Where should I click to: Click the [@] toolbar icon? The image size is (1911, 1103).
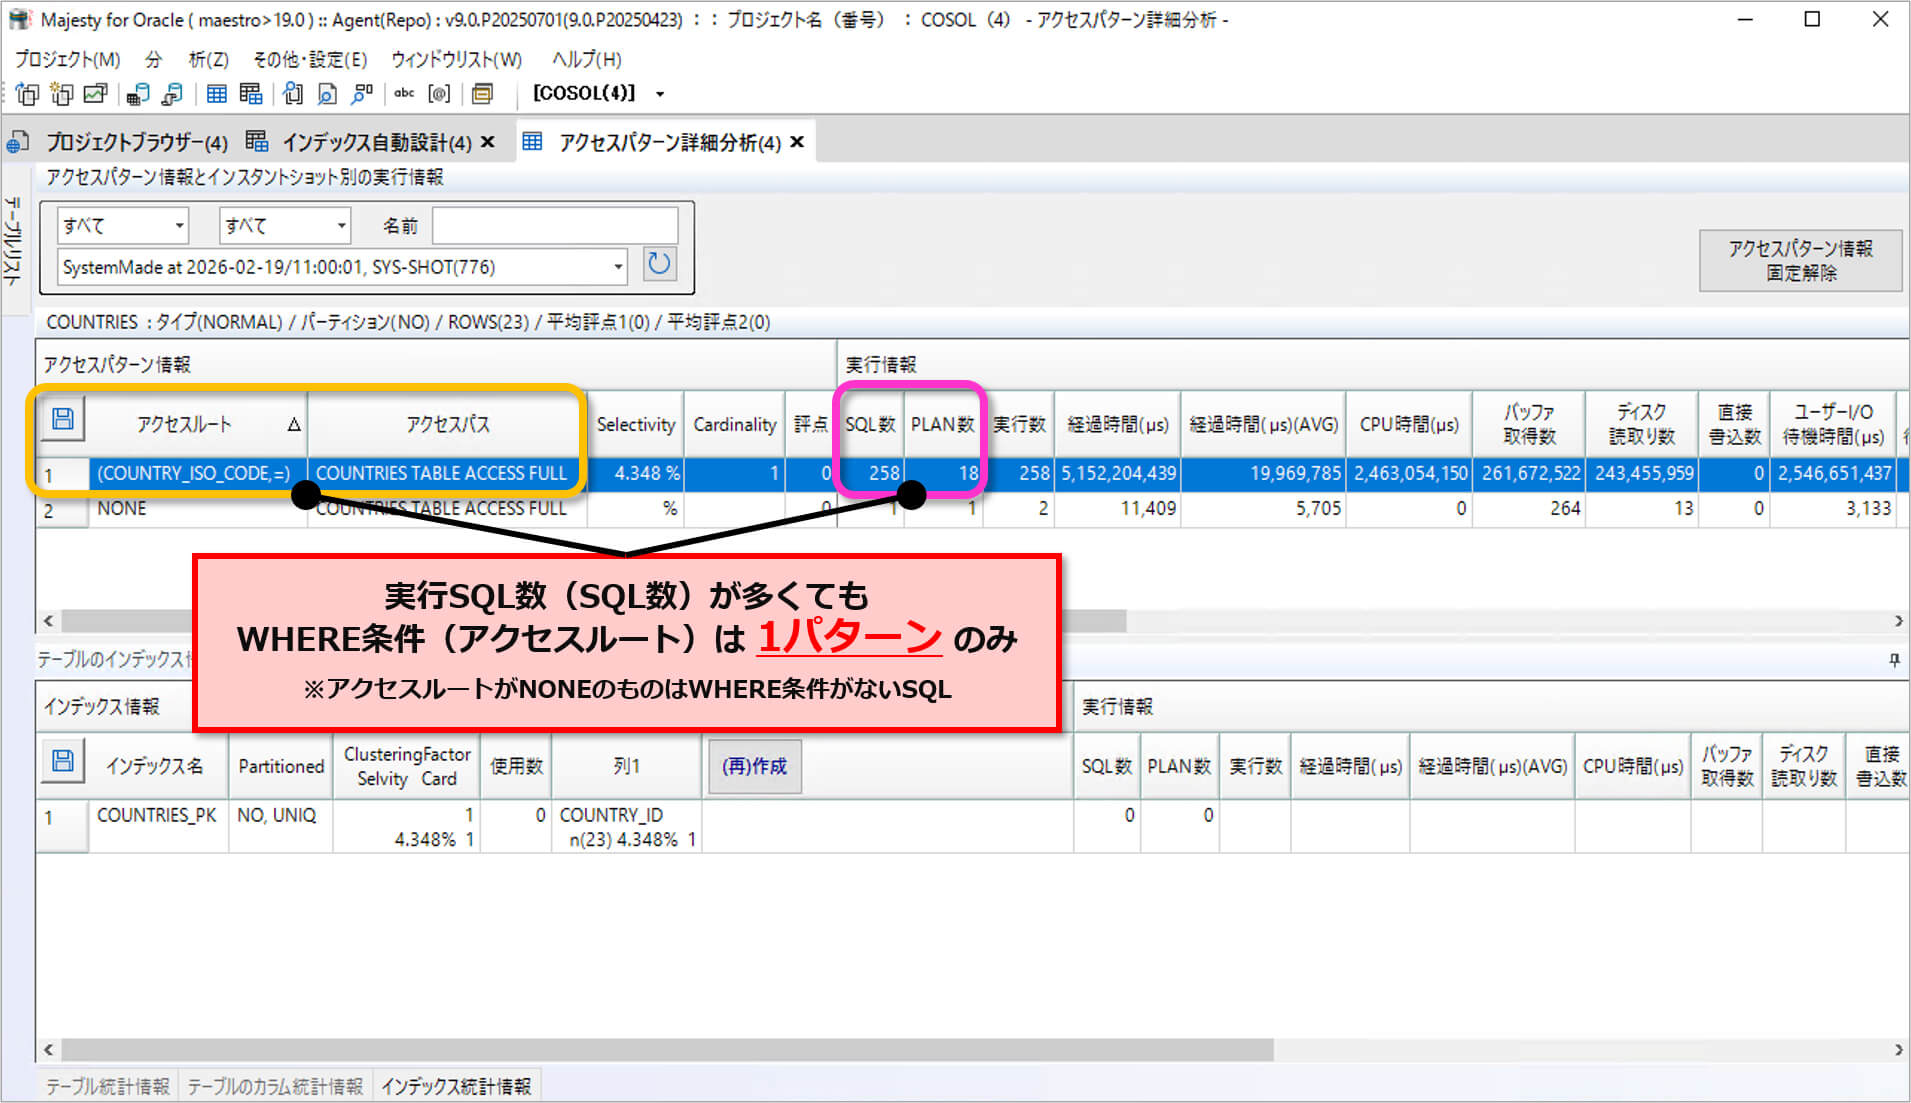pos(439,94)
